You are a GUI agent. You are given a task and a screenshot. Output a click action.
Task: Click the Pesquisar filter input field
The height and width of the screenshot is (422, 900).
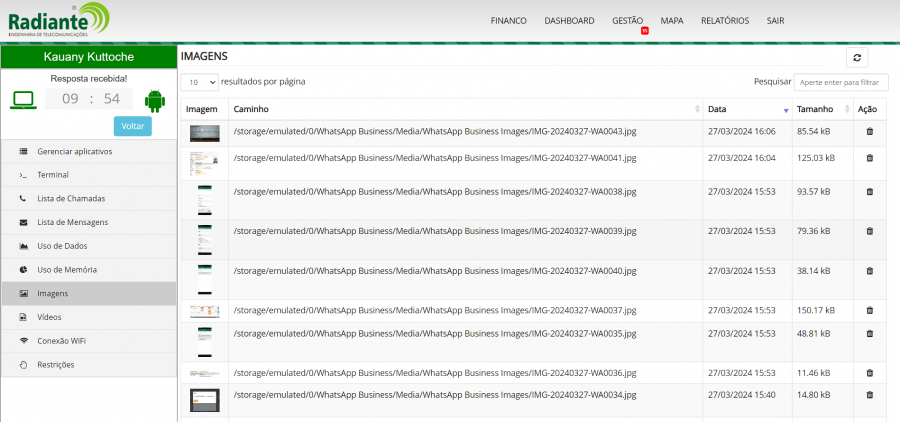(840, 82)
